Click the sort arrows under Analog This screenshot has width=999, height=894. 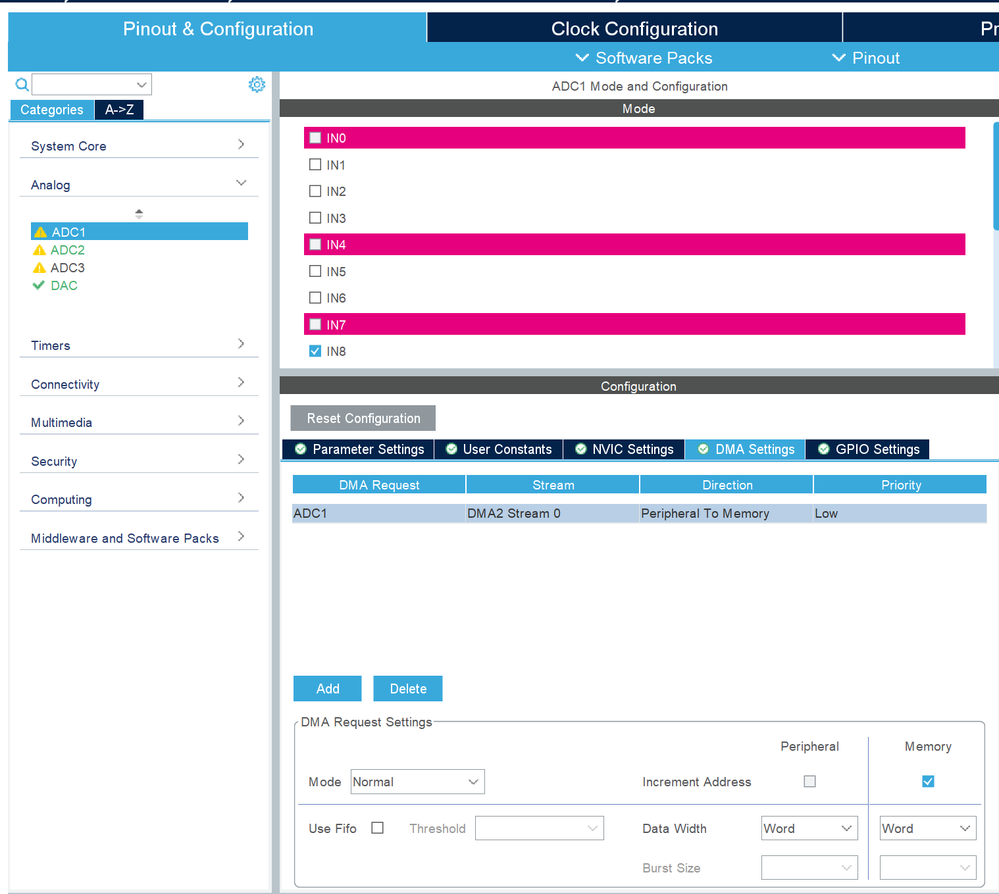pos(139,214)
